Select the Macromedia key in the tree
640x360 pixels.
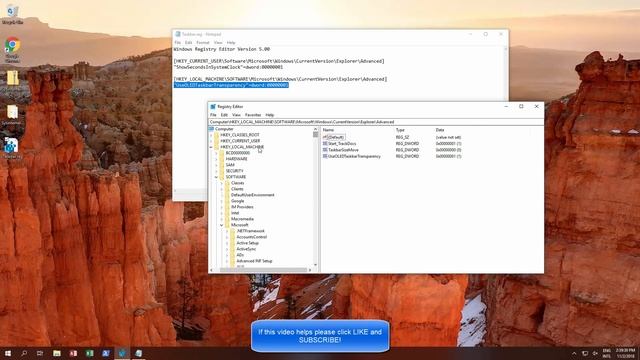(242, 219)
